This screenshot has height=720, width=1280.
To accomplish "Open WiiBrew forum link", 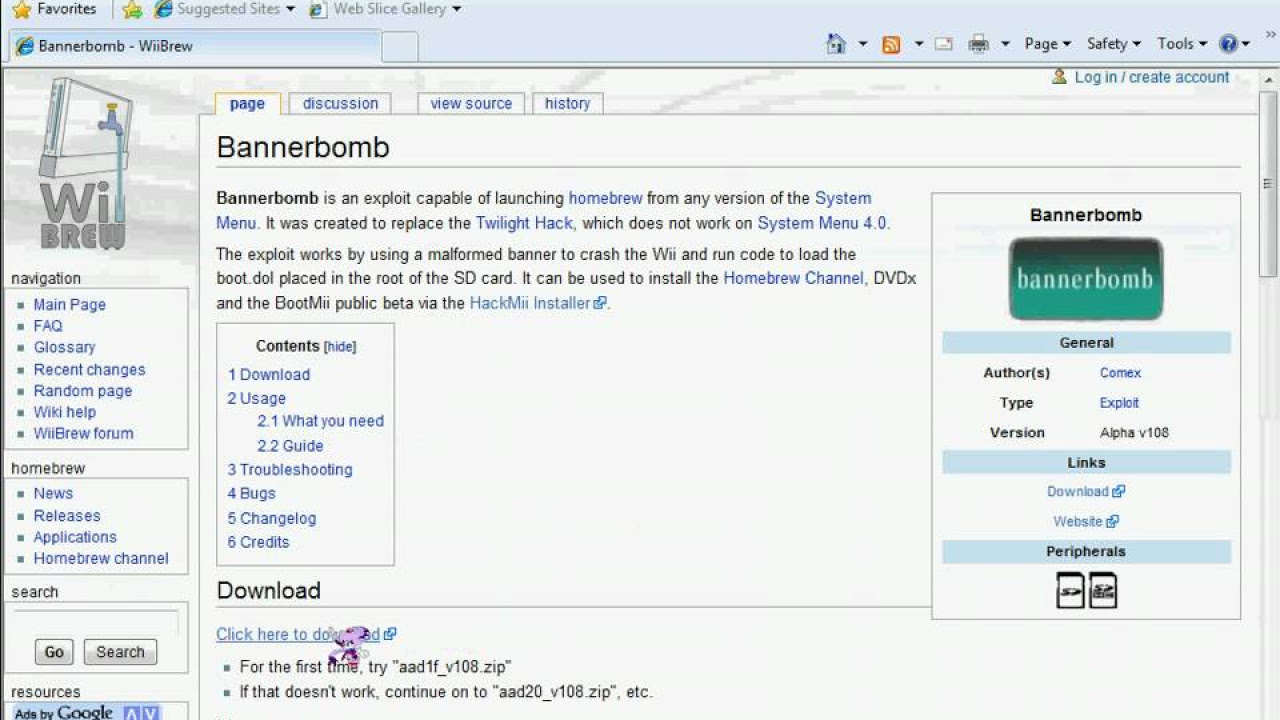I will tap(83, 433).
